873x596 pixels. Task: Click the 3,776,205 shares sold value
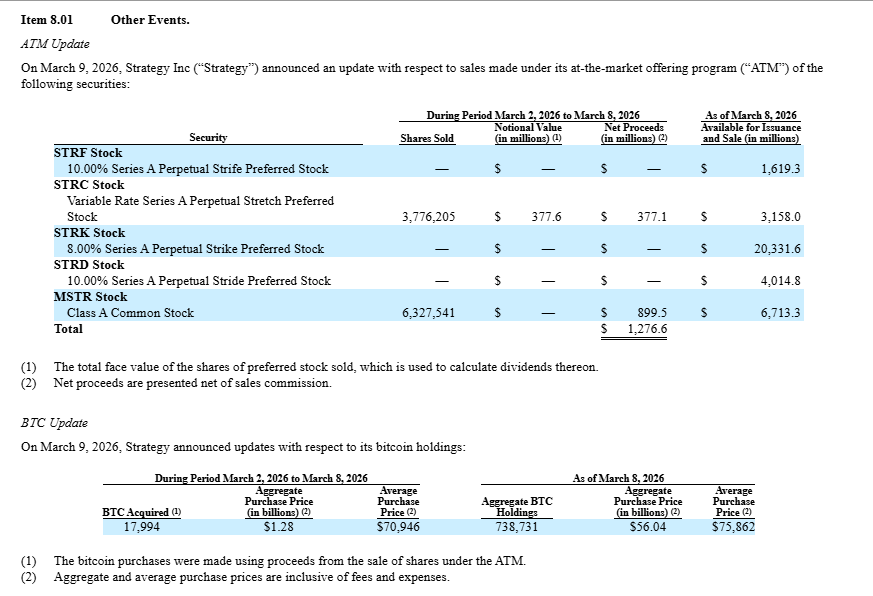428,217
